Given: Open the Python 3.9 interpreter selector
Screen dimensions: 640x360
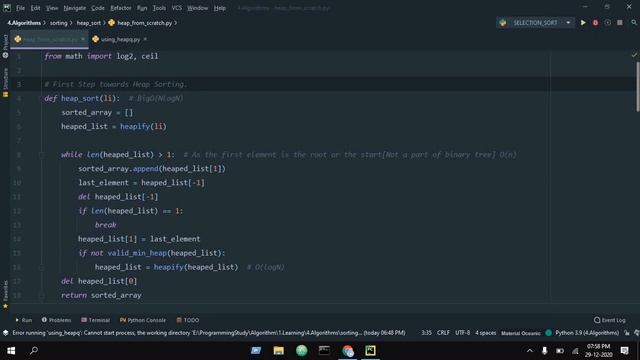Looking at the screenshot, I should pos(587,333).
